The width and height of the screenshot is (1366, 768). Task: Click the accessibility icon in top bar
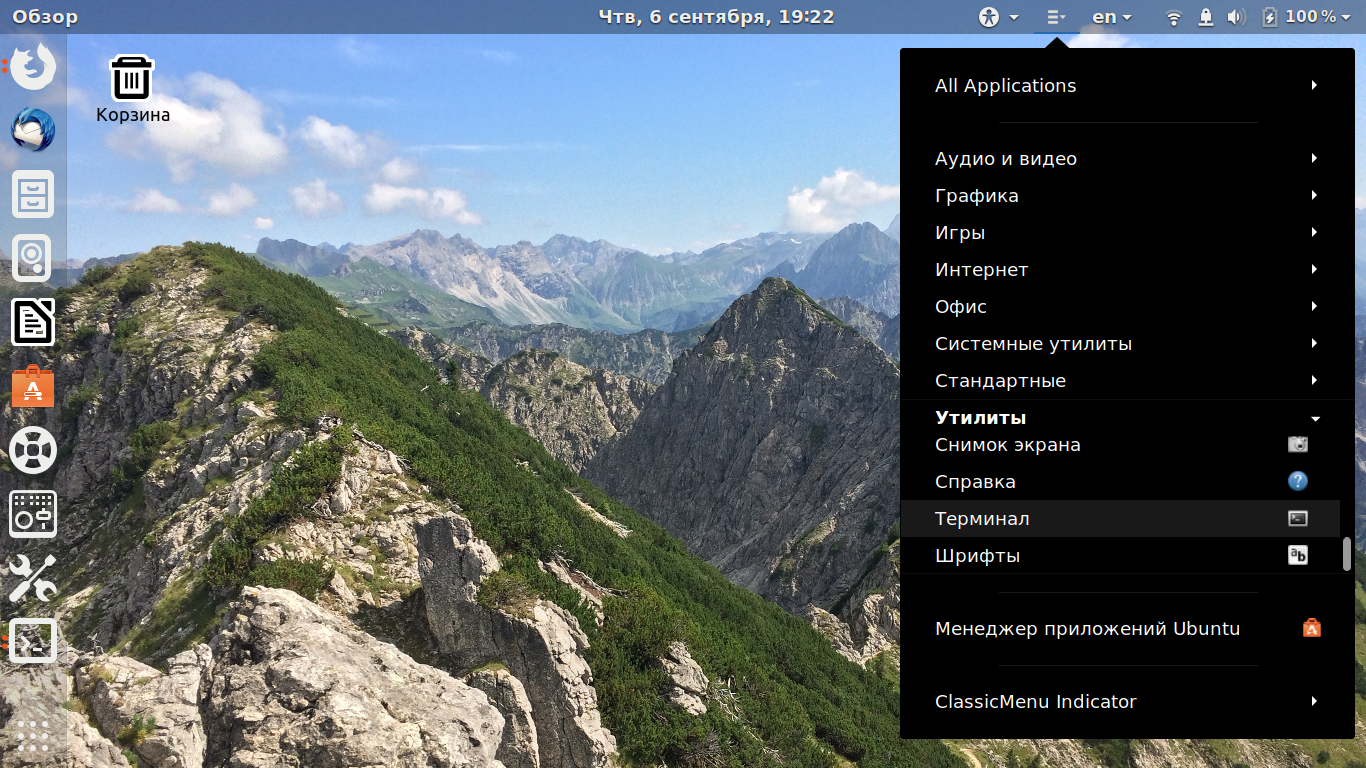click(x=988, y=17)
